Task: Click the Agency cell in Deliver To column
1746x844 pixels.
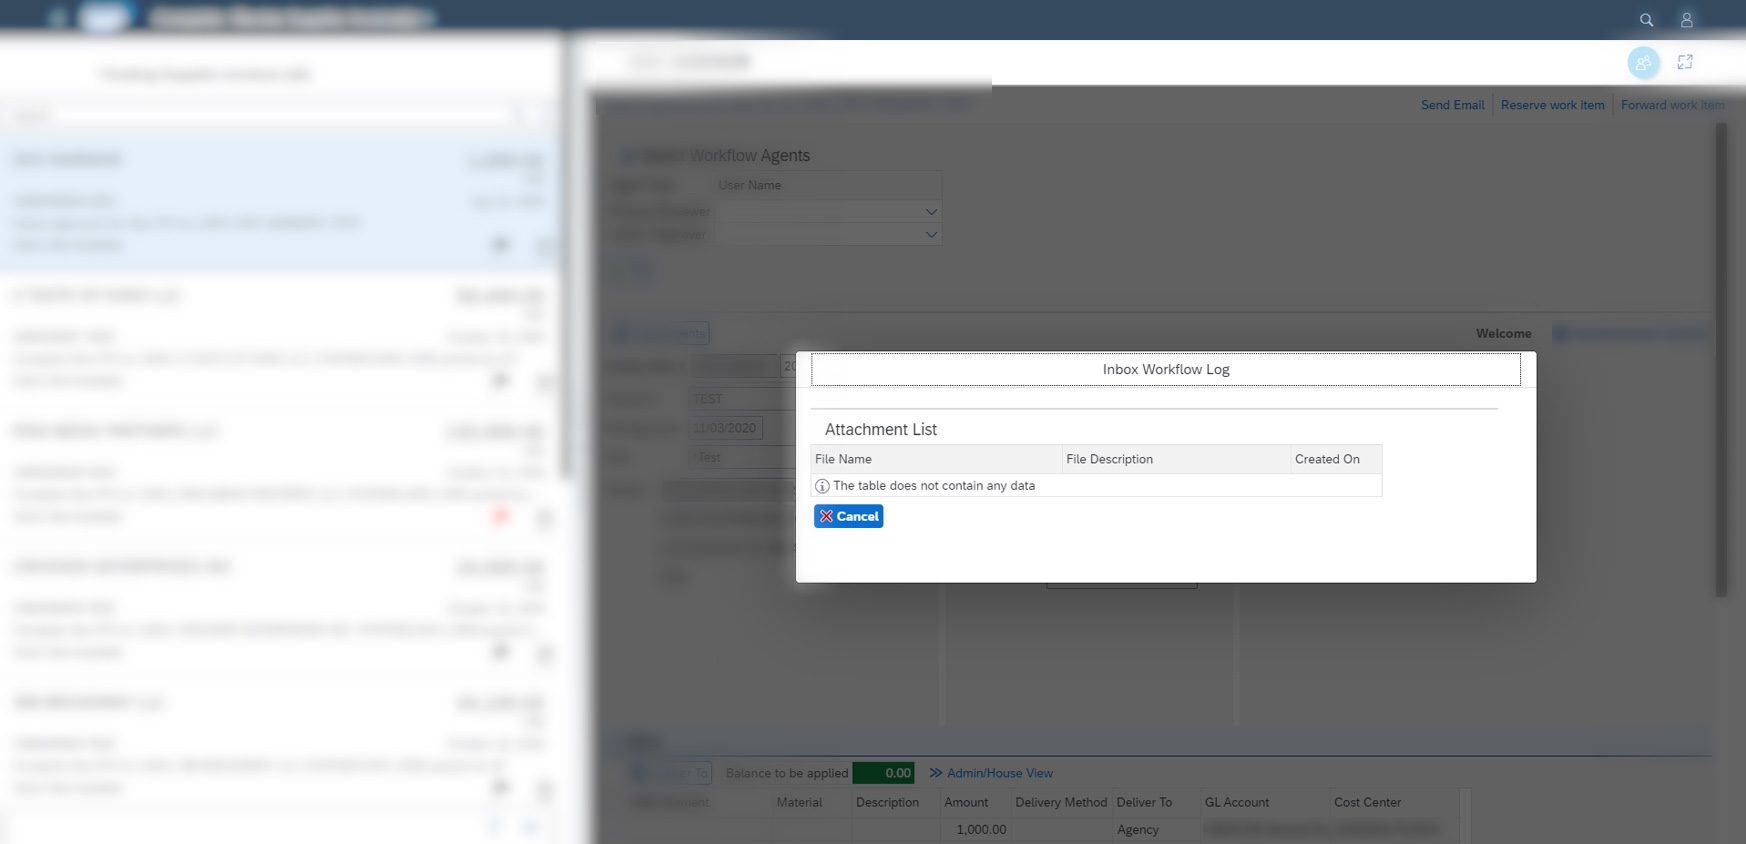Action: tap(1156, 830)
